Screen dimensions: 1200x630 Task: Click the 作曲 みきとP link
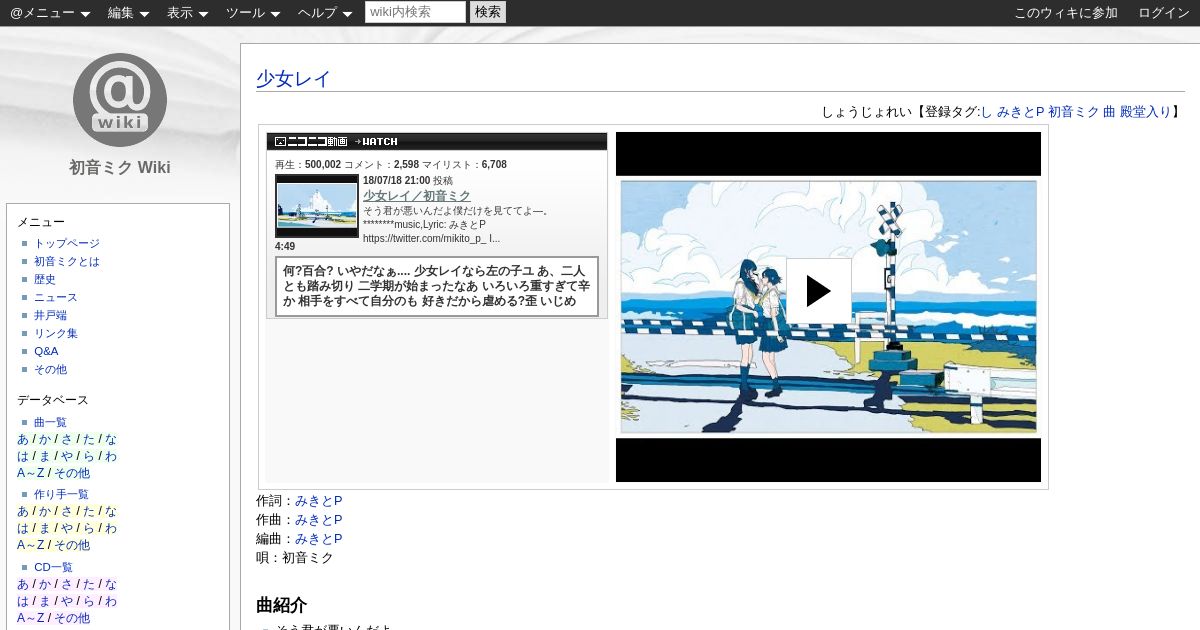tap(318, 520)
